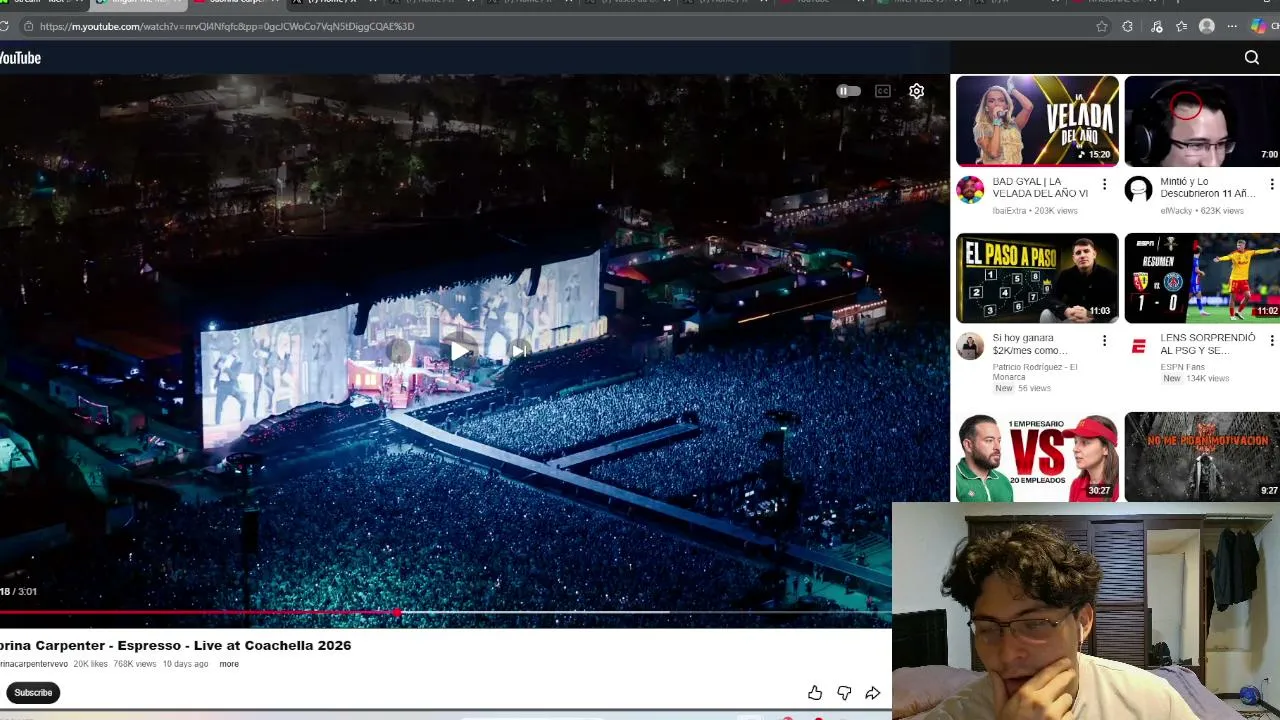Open the ESPN Fans channel avatar

pos(1138,346)
